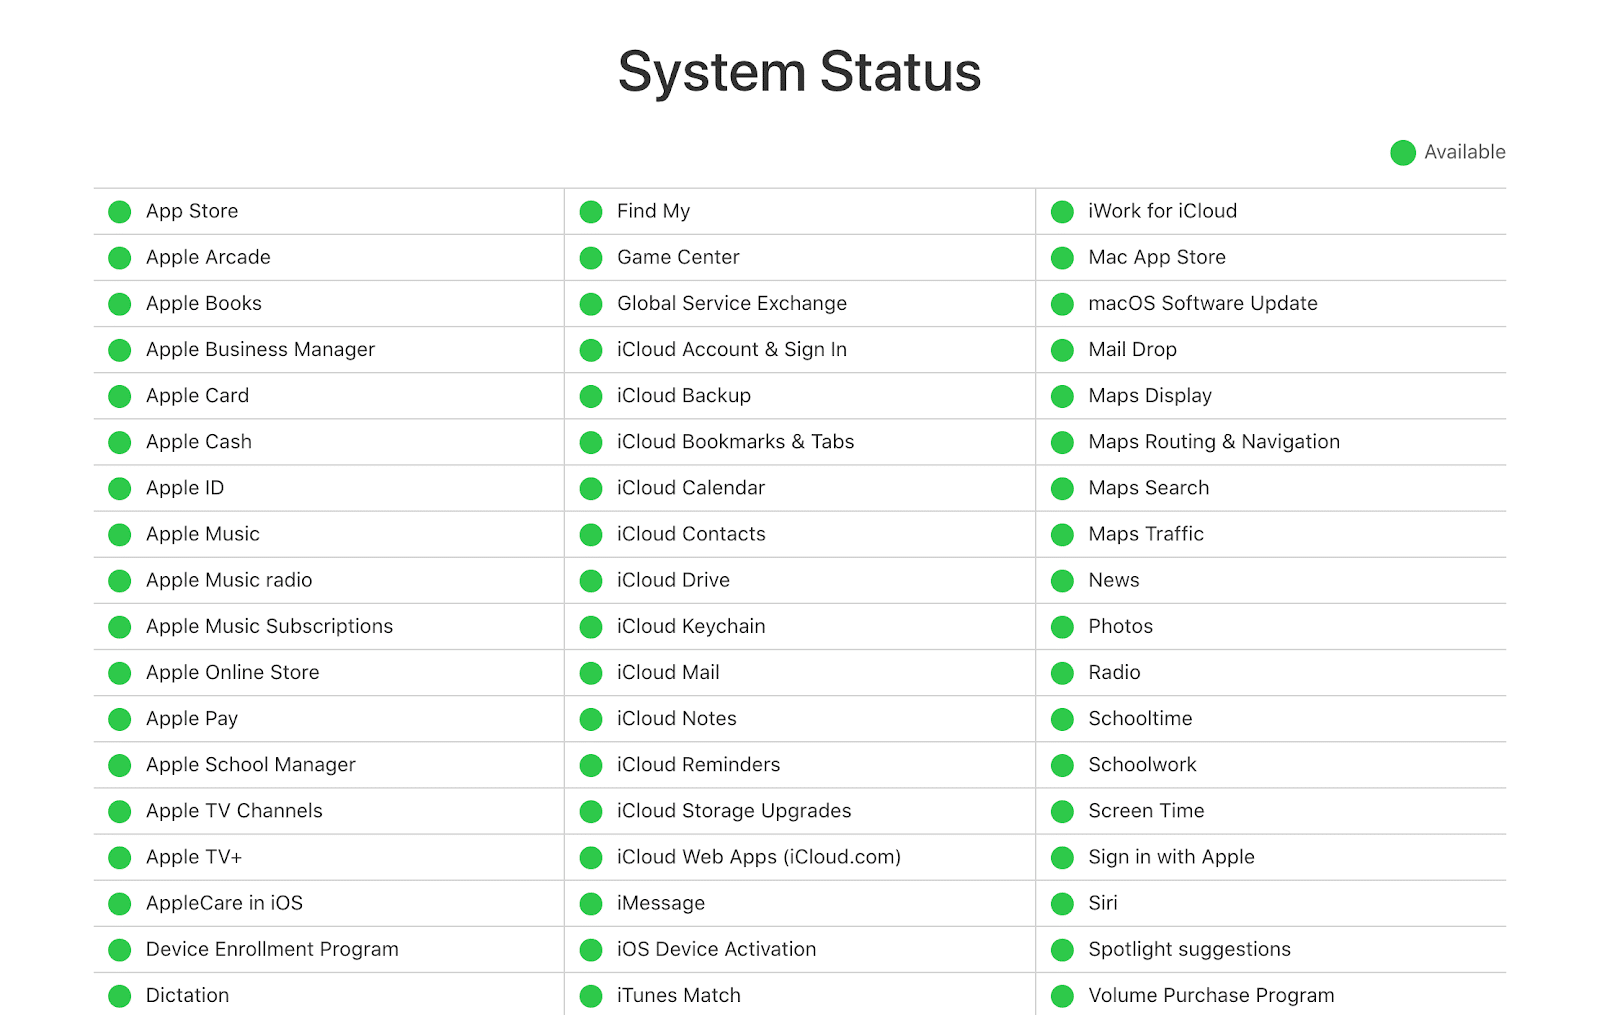
Task: Click the System Status page heading
Action: pos(799,72)
